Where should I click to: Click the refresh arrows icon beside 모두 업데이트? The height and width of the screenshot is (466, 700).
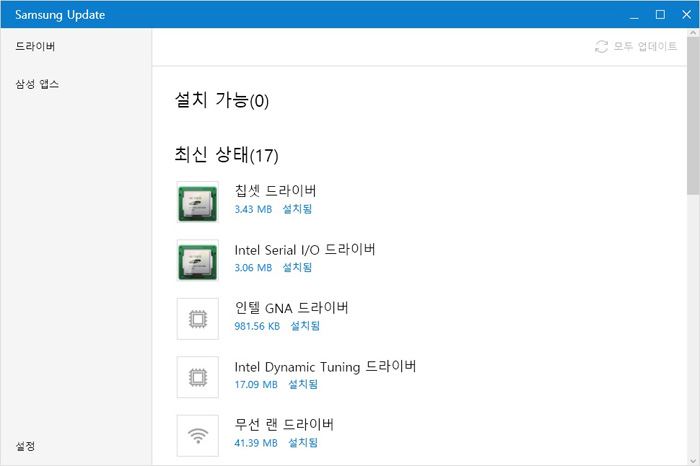click(601, 46)
